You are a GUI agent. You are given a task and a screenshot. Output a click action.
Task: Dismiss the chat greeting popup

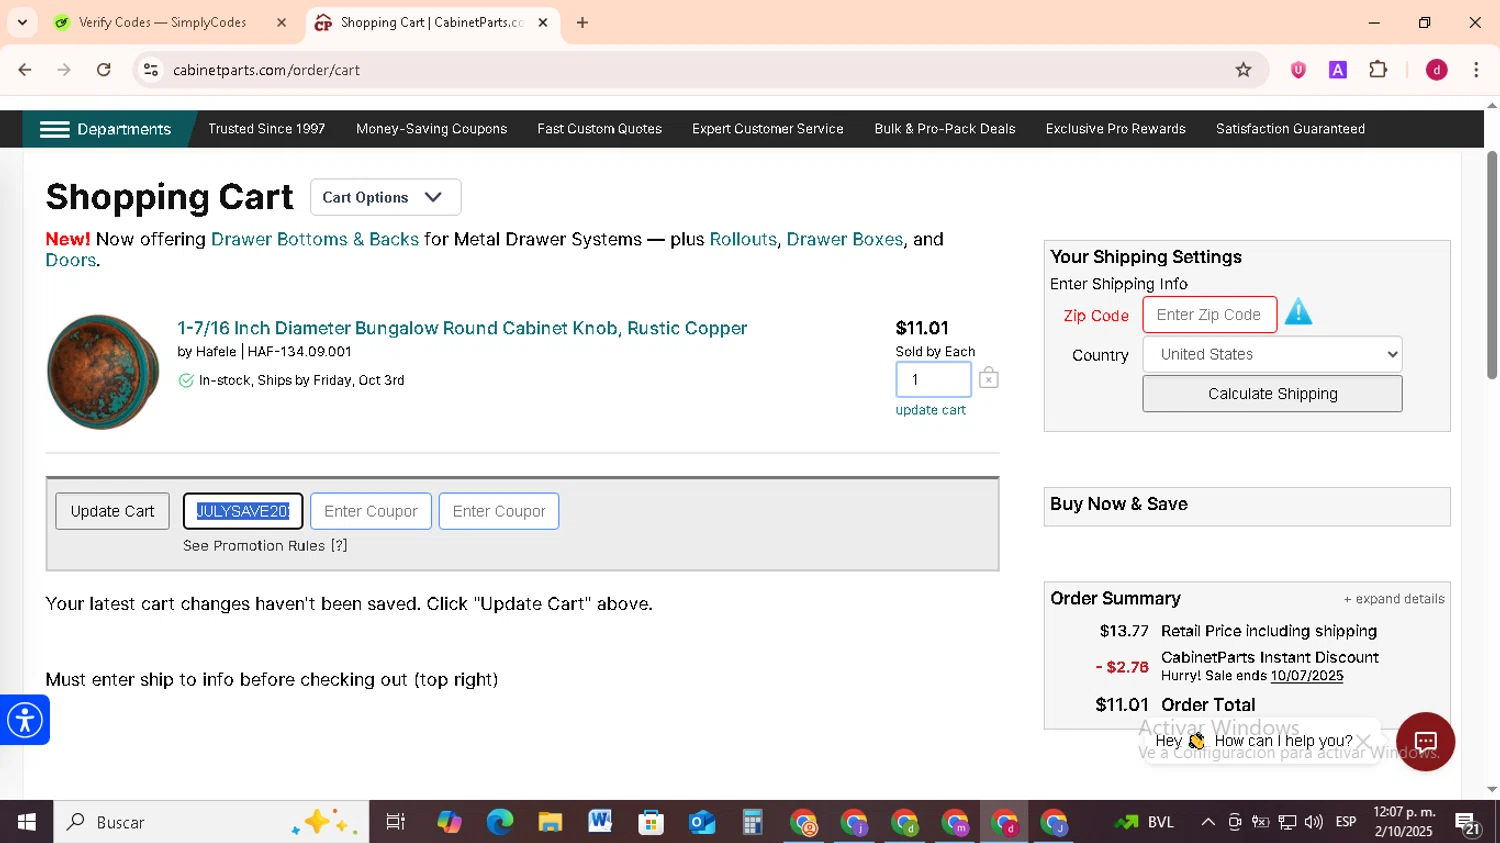coord(1363,741)
